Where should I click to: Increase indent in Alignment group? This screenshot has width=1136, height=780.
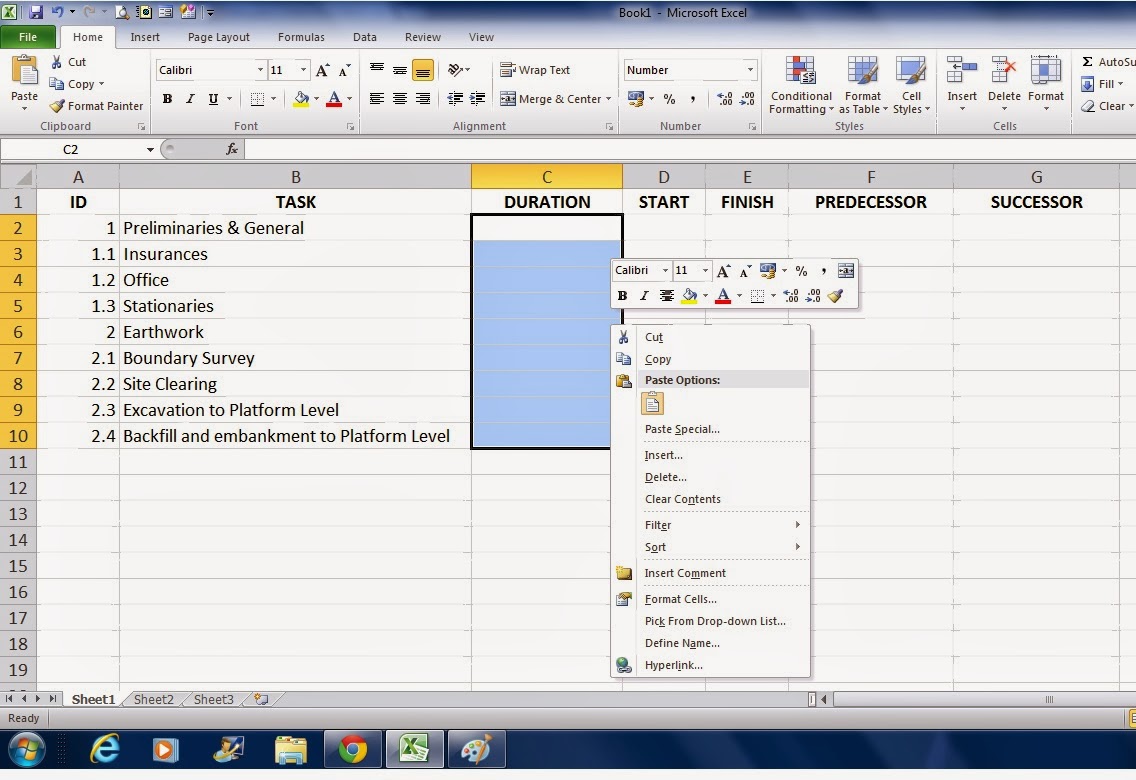[477, 99]
